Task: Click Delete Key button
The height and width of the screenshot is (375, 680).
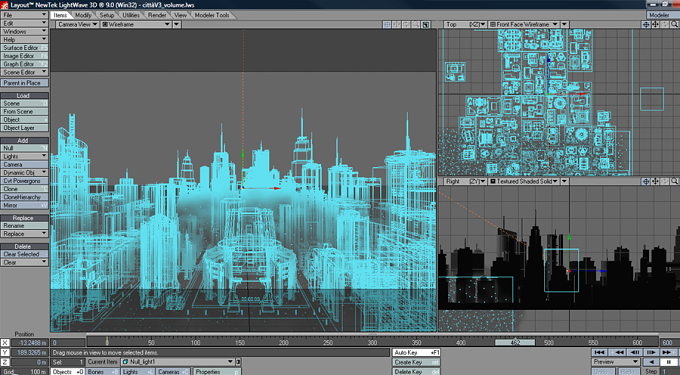Action: click(x=416, y=372)
